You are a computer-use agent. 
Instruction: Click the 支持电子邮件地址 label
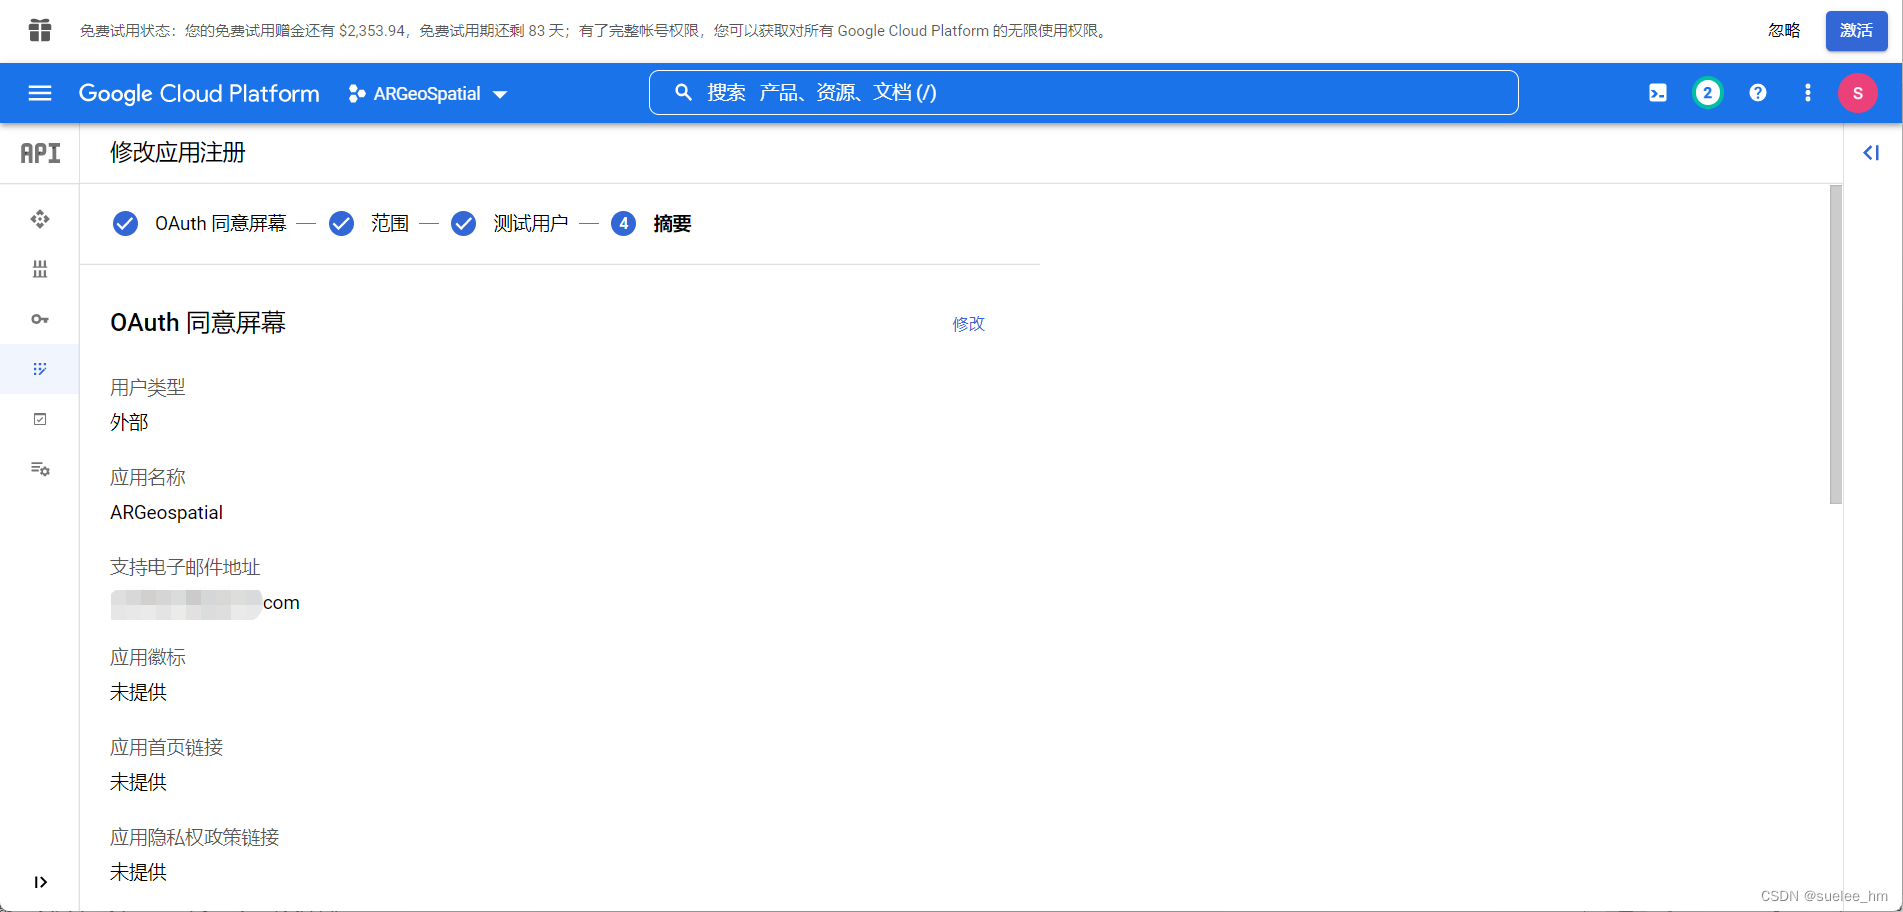tap(185, 567)
